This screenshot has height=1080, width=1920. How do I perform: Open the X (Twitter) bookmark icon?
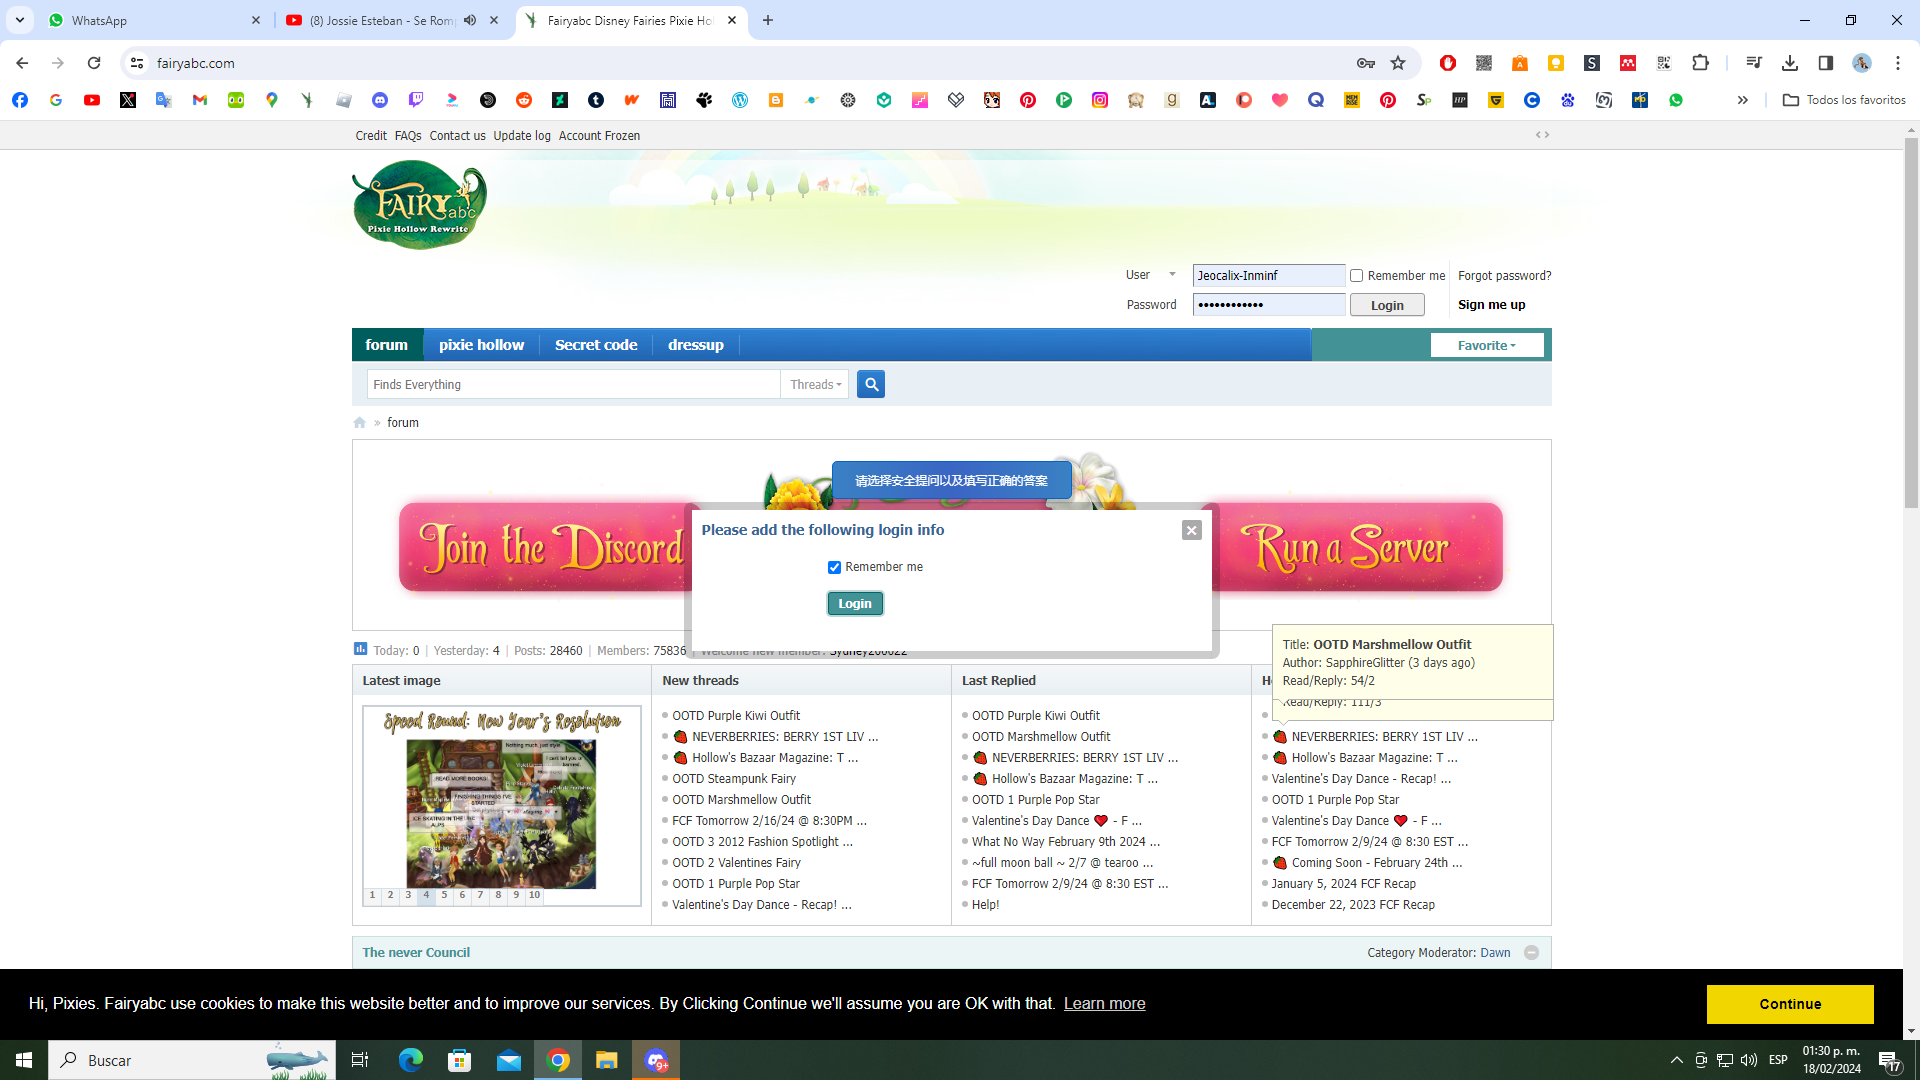tap(128, 100)
